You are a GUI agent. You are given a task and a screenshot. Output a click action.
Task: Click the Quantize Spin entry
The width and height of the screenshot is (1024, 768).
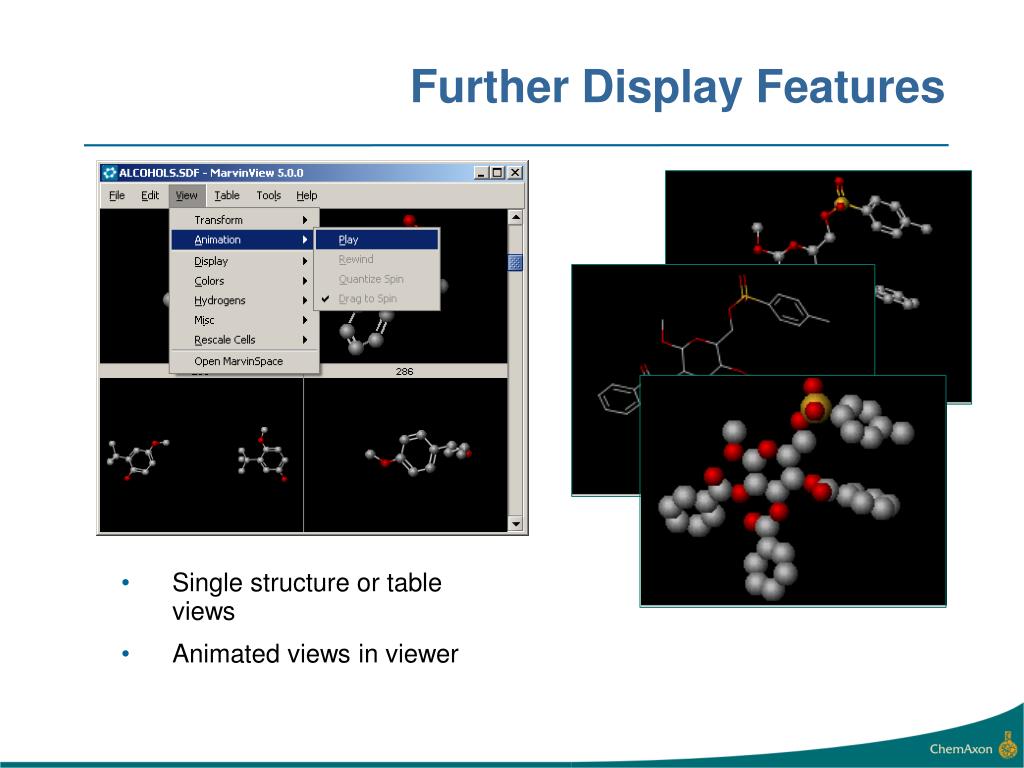[377, 279]
